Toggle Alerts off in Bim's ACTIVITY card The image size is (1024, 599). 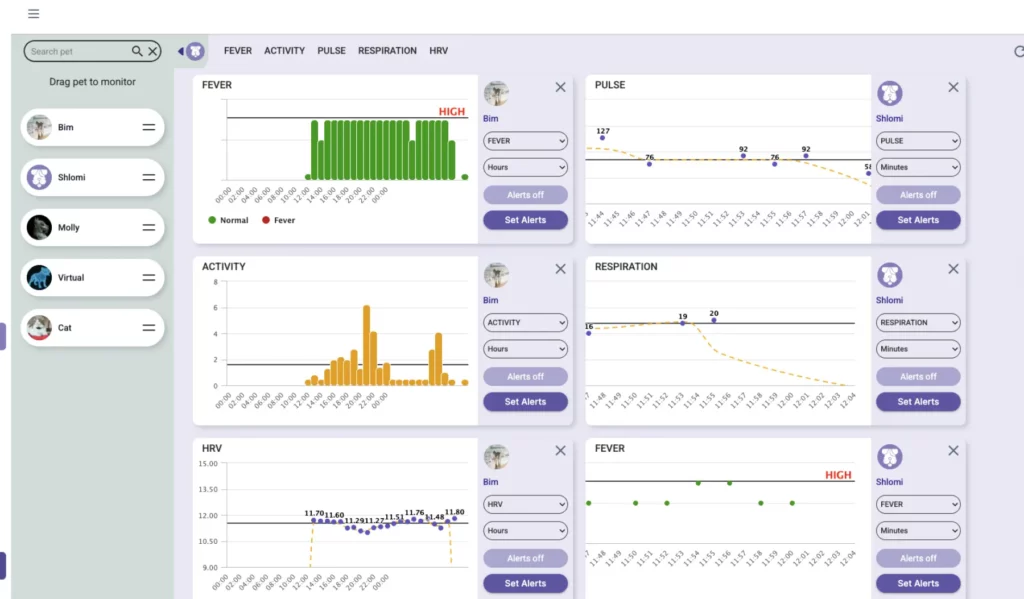(x=525, y=377)
